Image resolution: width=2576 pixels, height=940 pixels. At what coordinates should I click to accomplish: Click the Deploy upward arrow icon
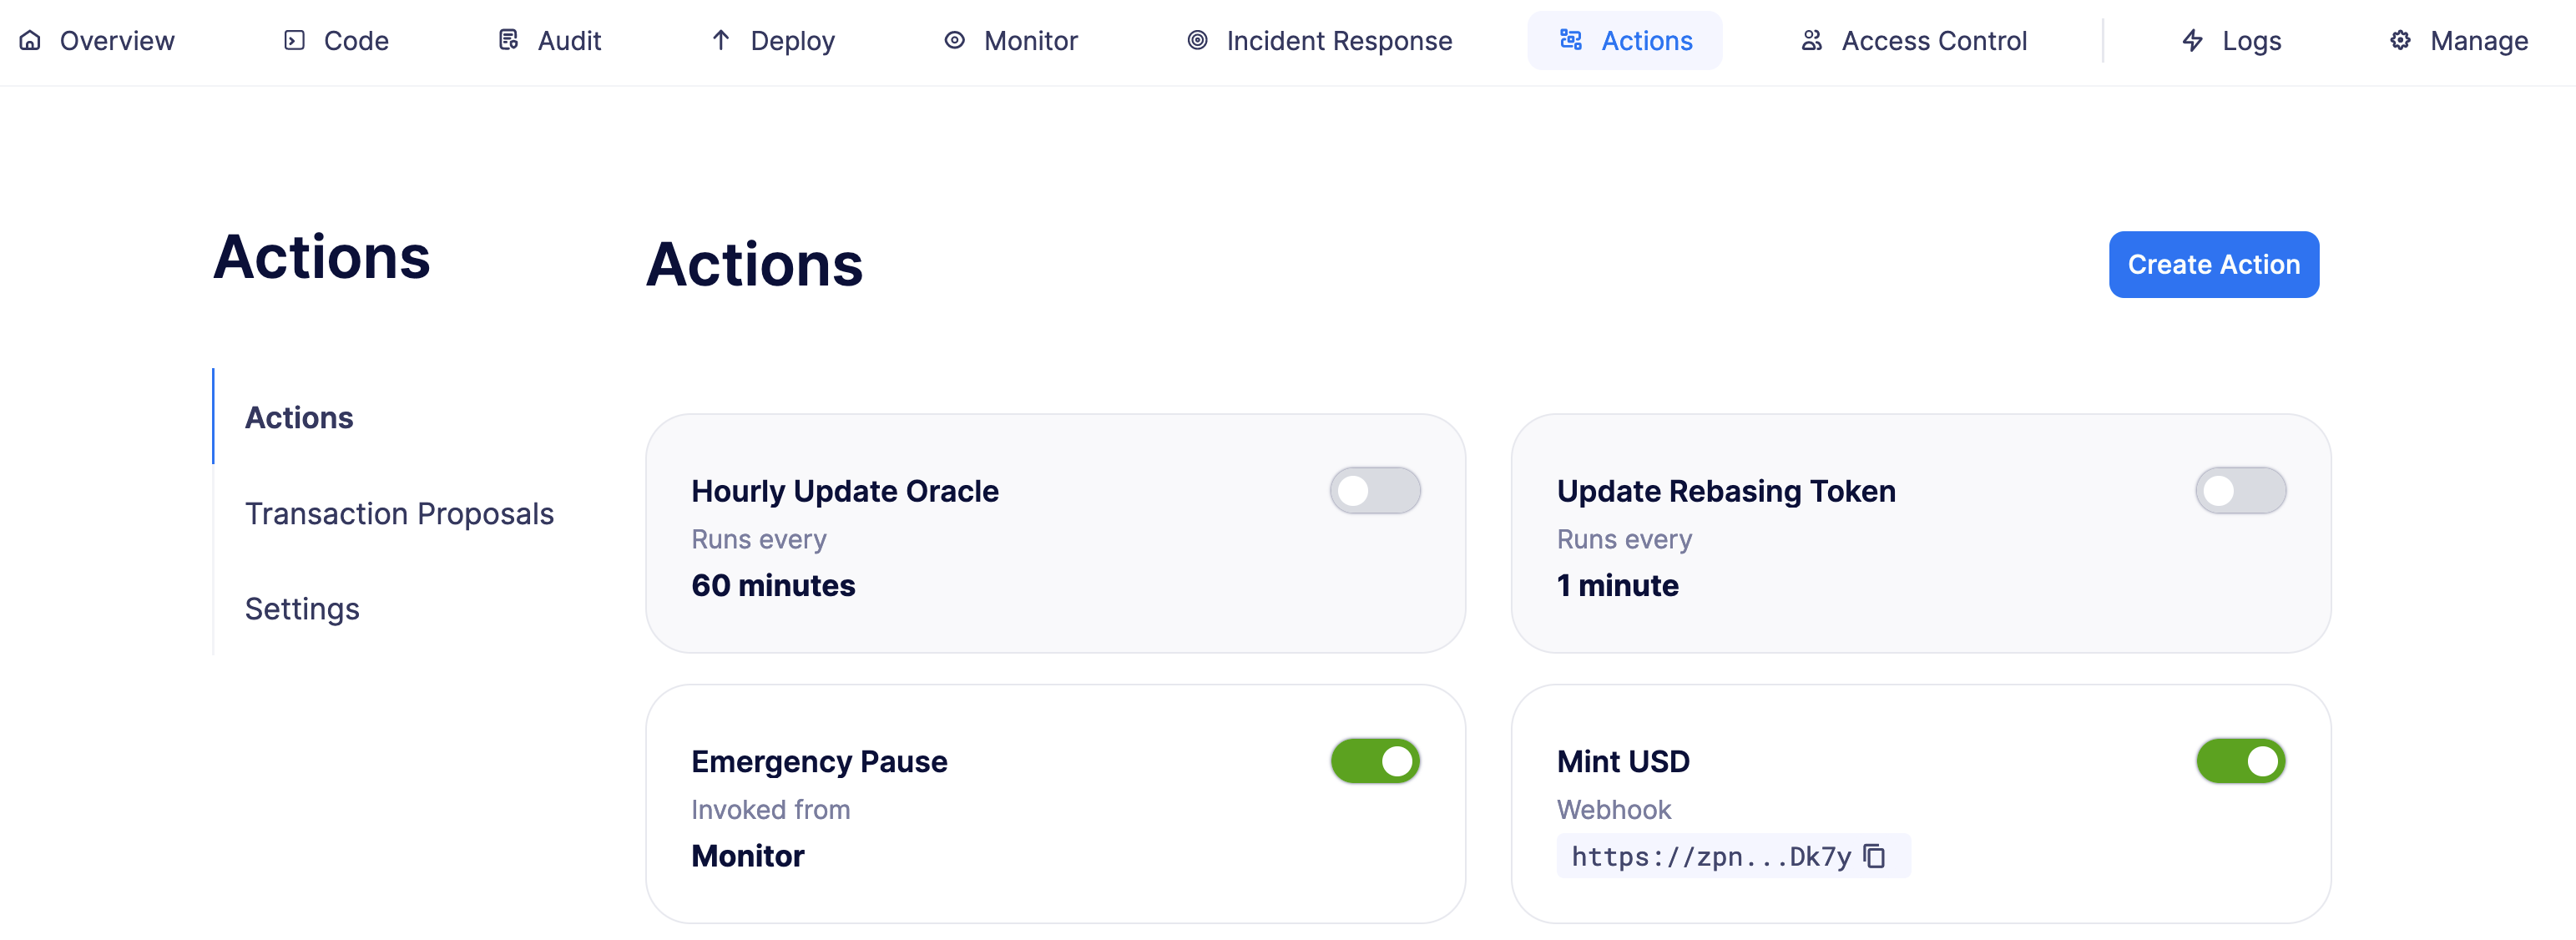(x=721, y=40)
